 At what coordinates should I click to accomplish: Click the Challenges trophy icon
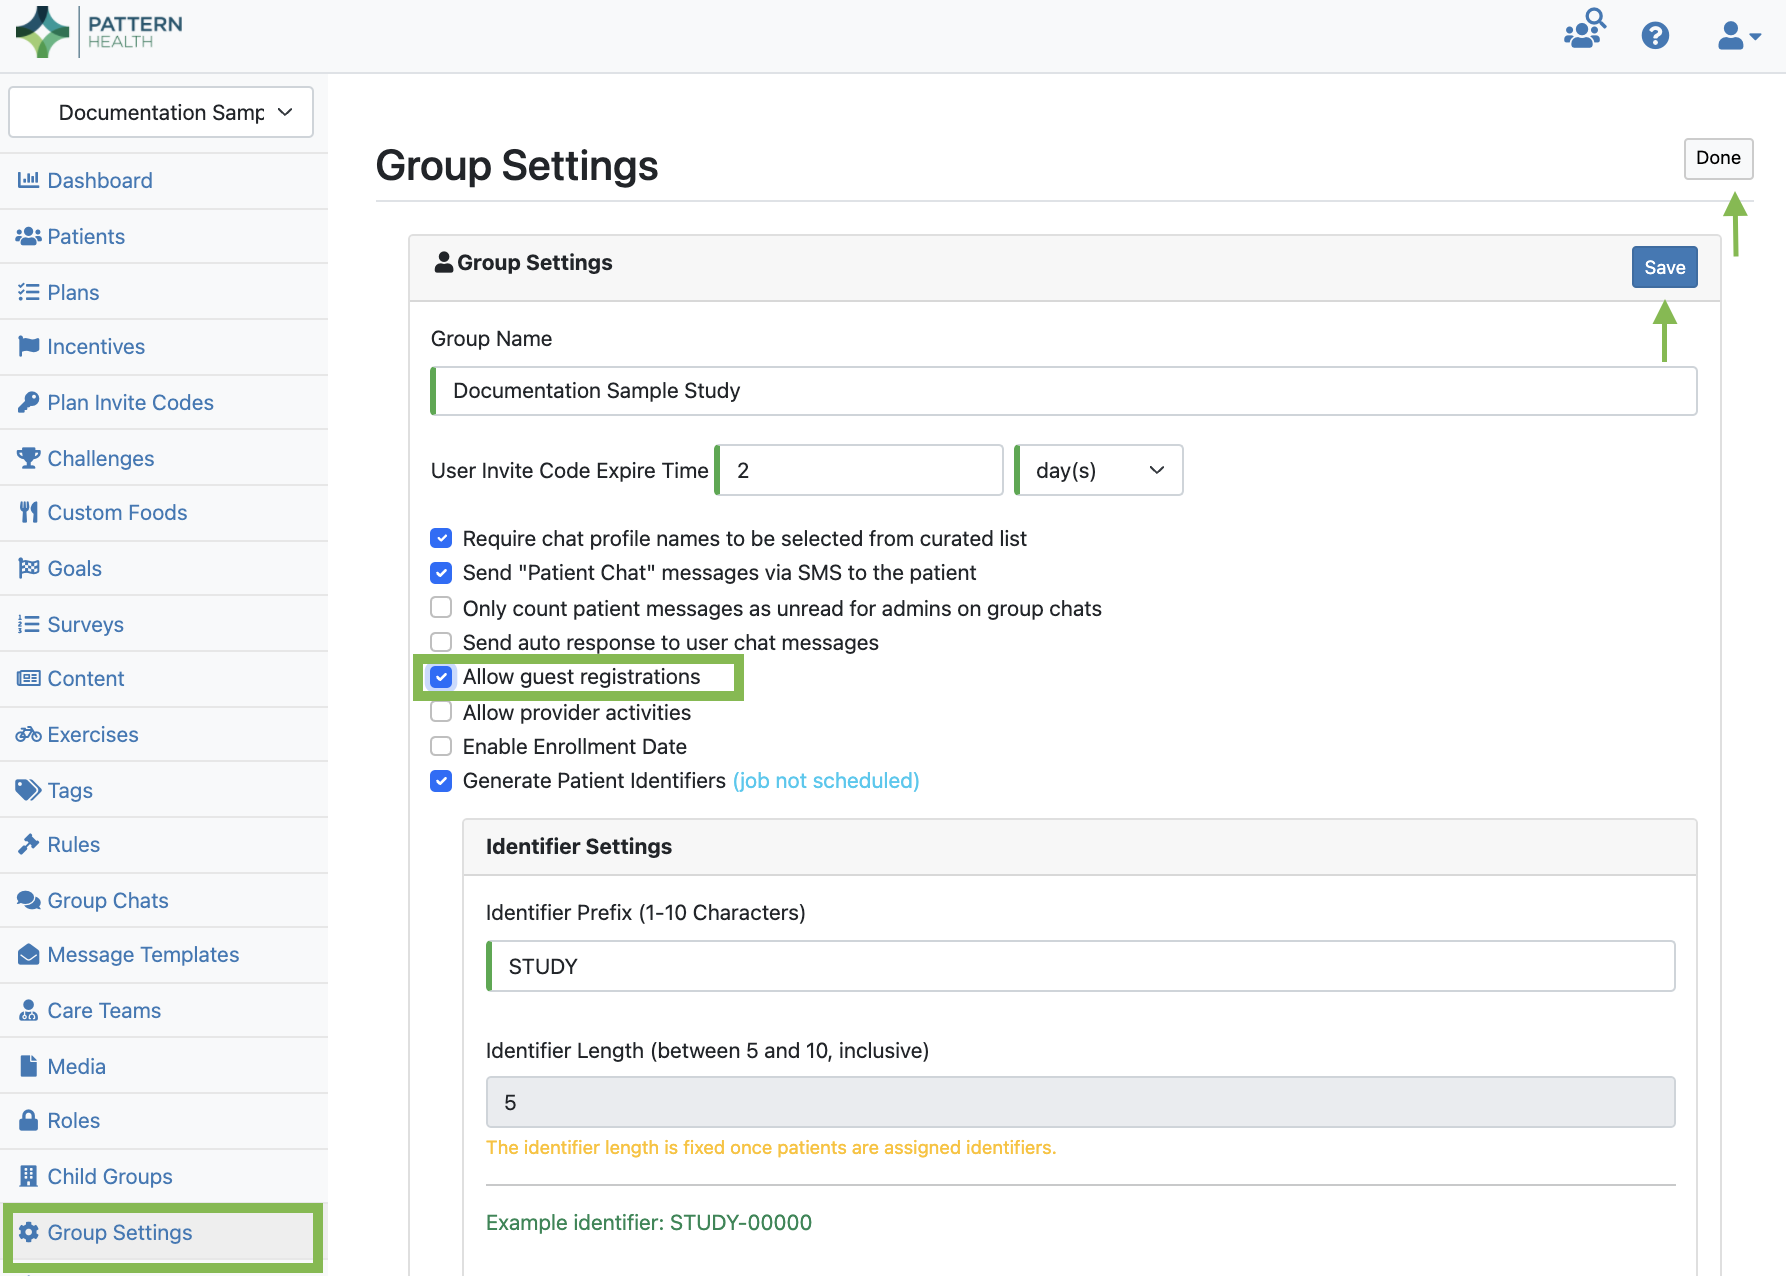click(x=28, y=458)
